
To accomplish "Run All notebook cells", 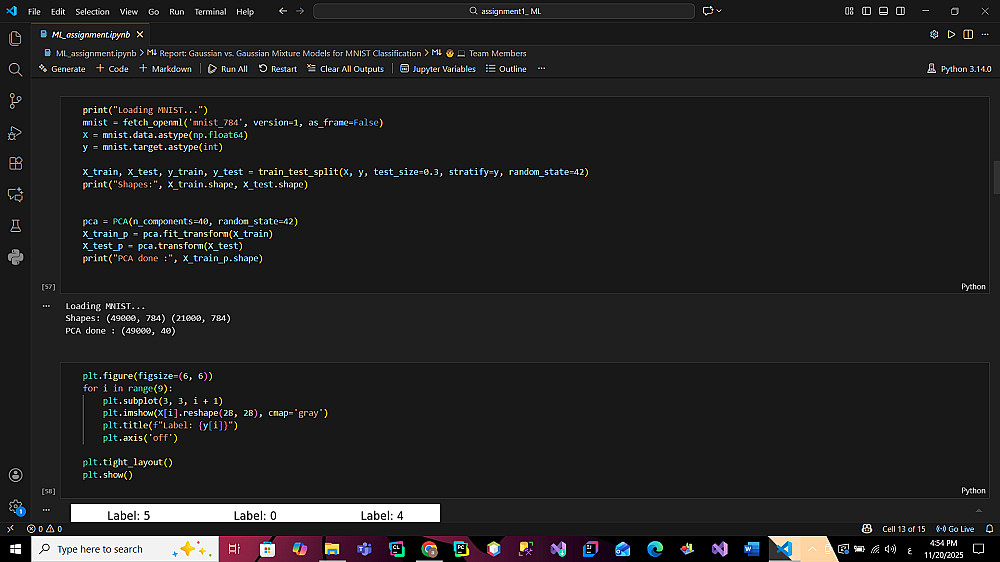I will coord(228,69).
